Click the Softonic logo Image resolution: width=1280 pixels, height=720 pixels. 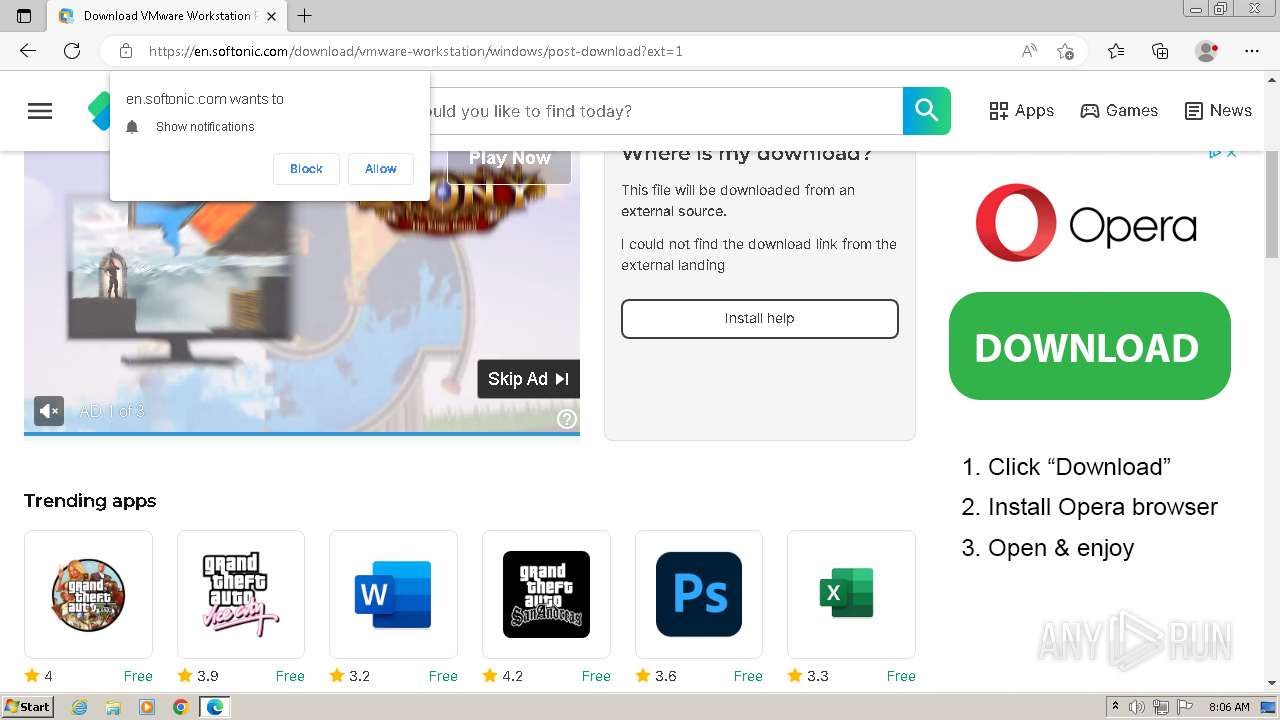click(x=99, y=111)
